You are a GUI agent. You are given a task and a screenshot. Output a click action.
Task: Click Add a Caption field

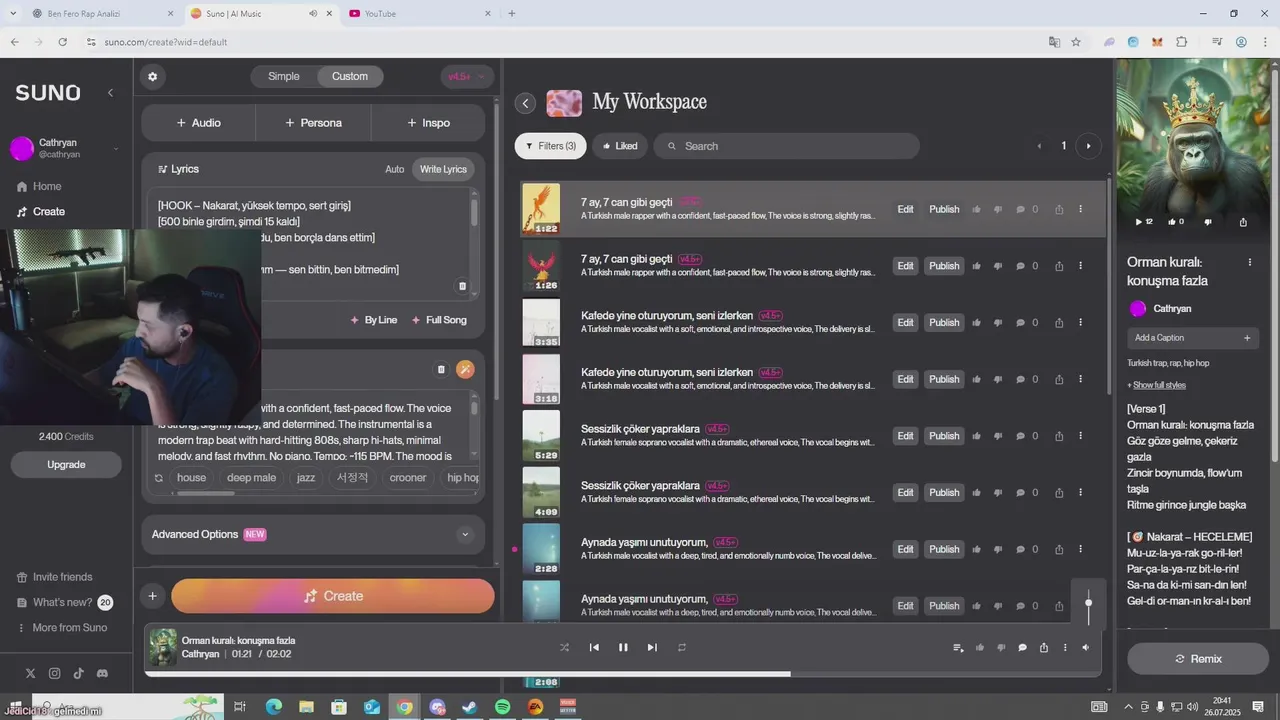(1193, 338)
